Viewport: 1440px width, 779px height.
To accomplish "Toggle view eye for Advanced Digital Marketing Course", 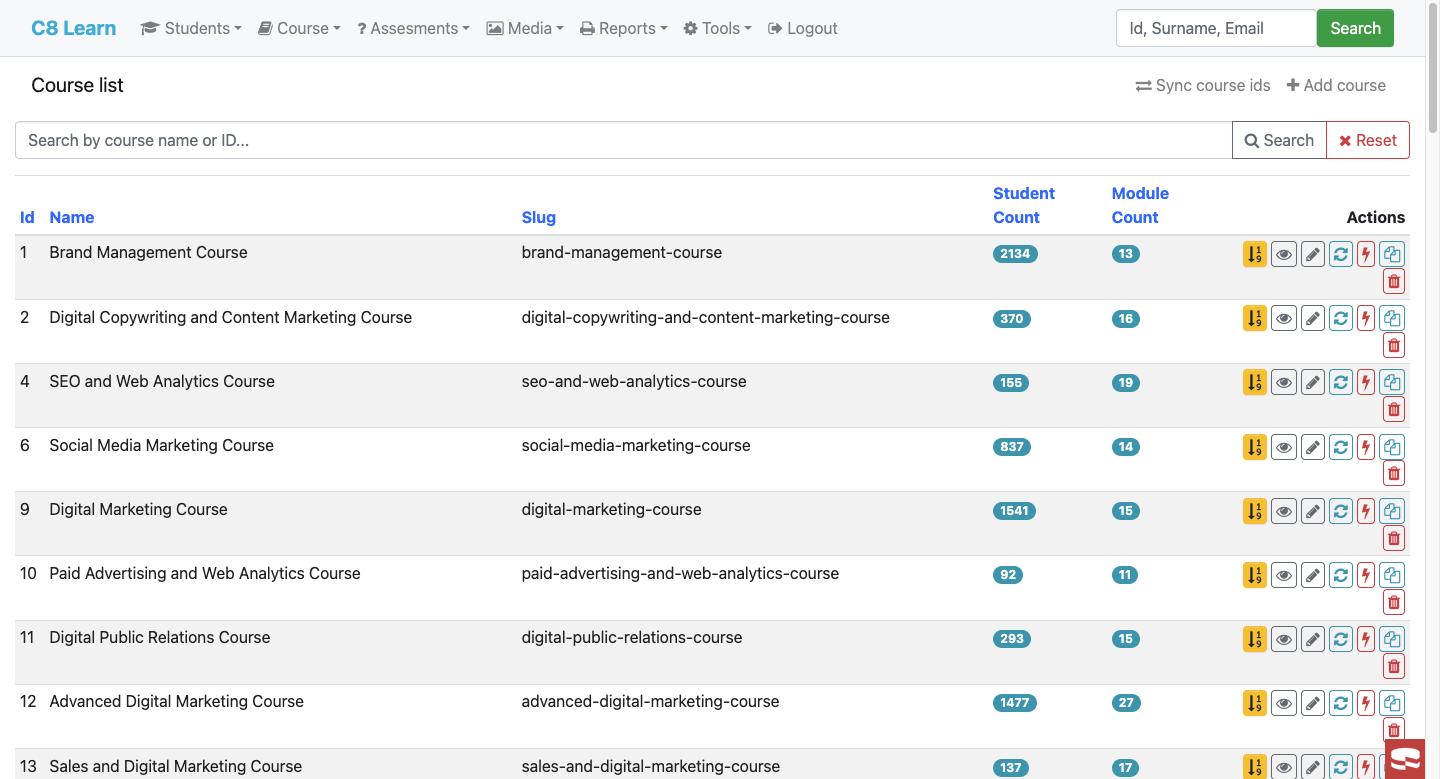I will (x=1283, y=703).
